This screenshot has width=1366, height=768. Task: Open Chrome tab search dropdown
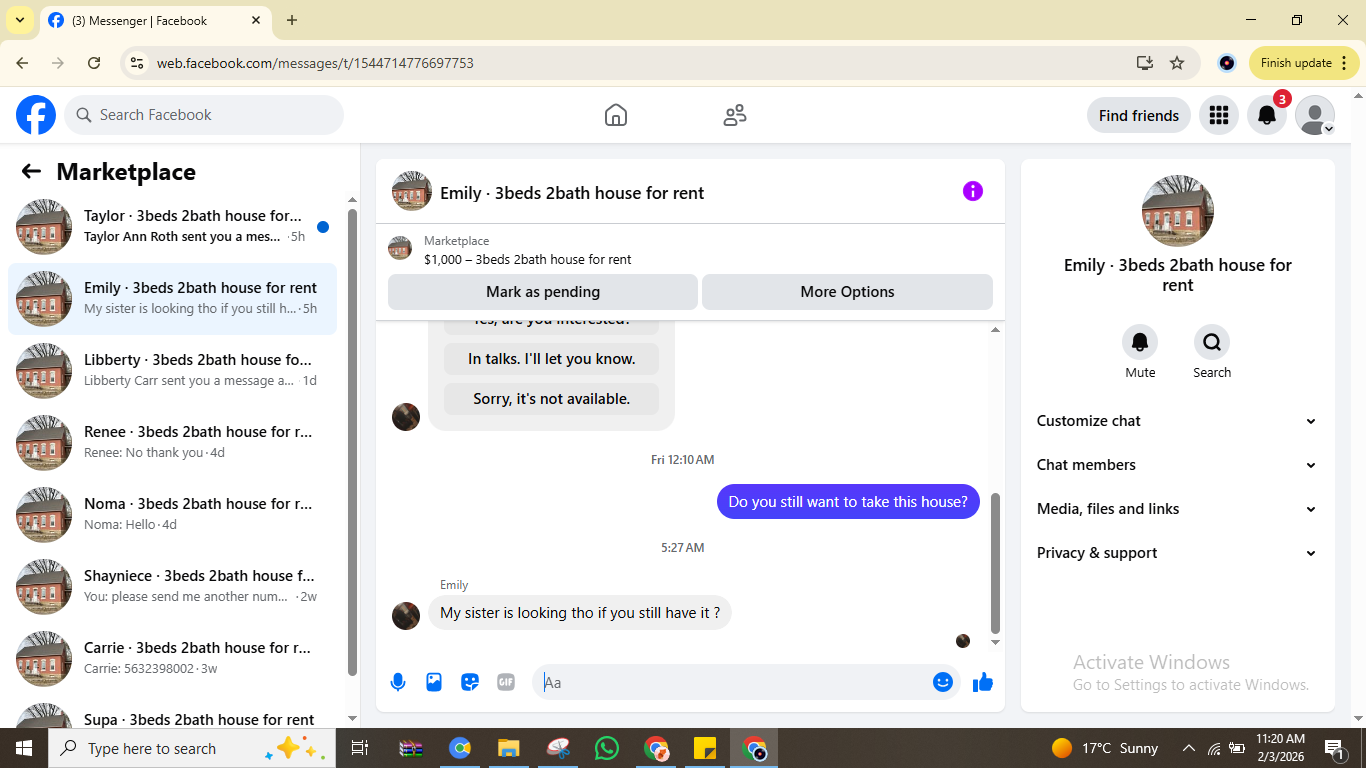(19, 20)
